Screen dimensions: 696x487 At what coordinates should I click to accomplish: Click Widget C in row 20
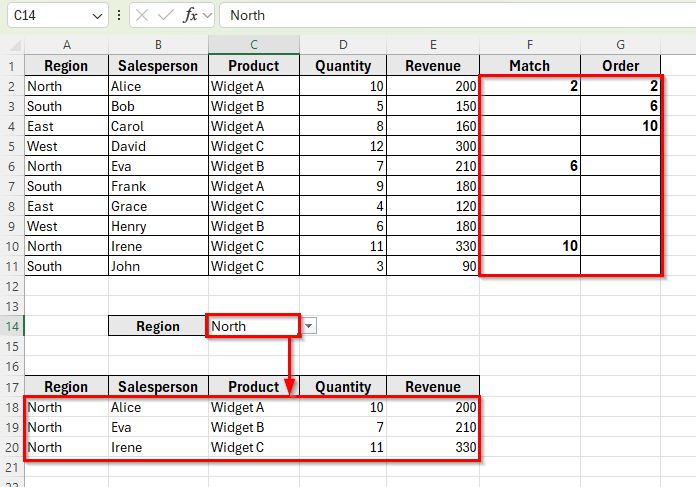[254, 447]
